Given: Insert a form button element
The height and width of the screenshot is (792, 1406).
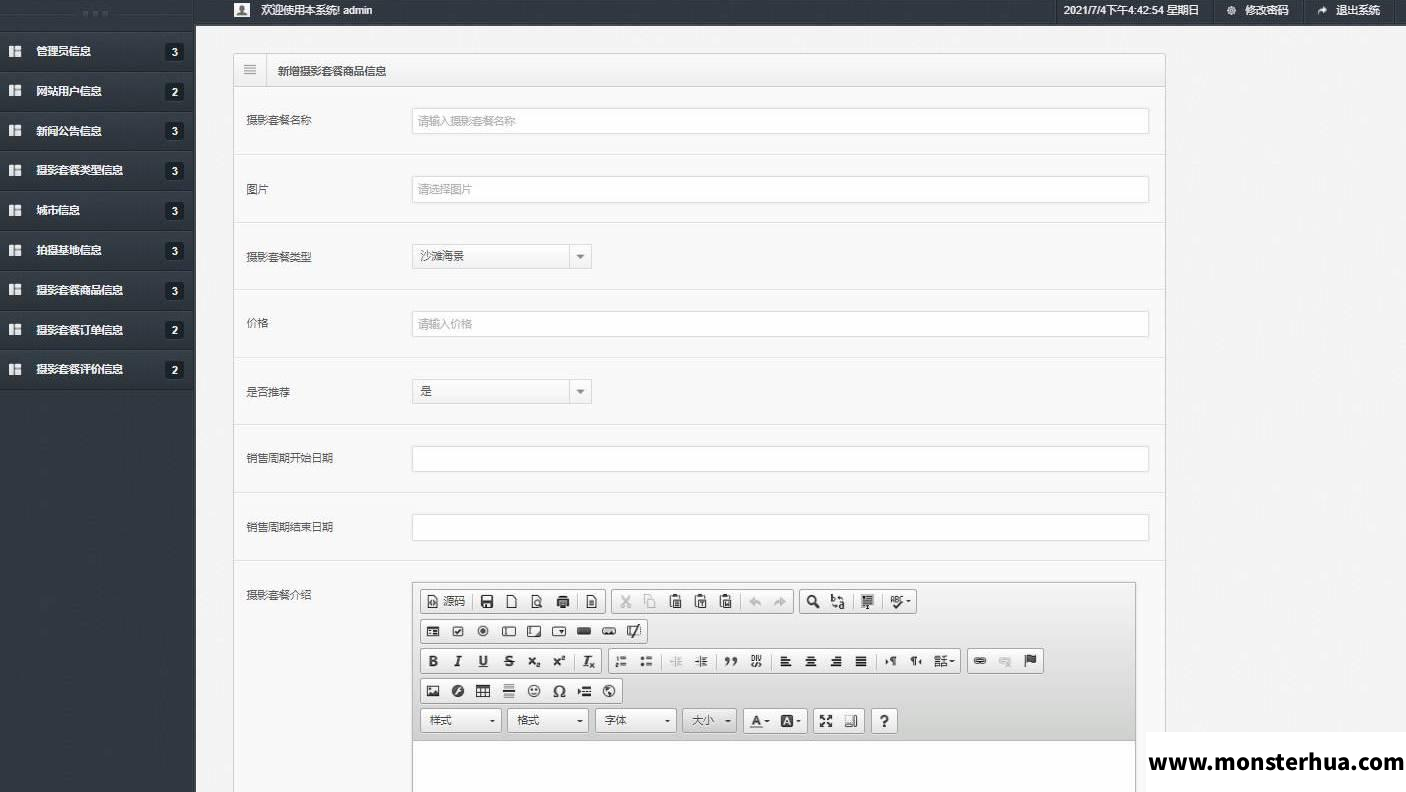Looking at the screenshot, I should pyautogui.click(x=584, y=631).
